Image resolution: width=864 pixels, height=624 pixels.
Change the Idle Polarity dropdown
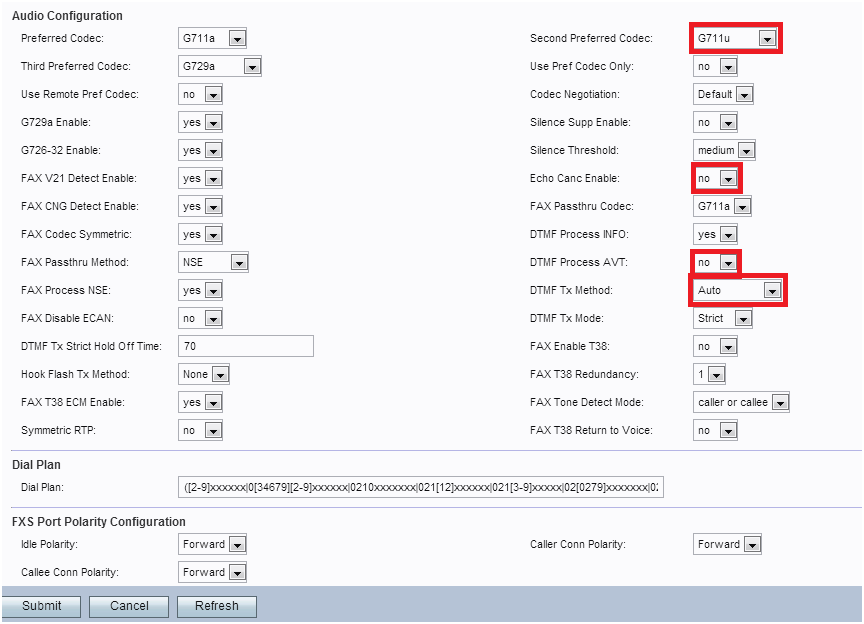pyautogui.click(x=212, y=544)
